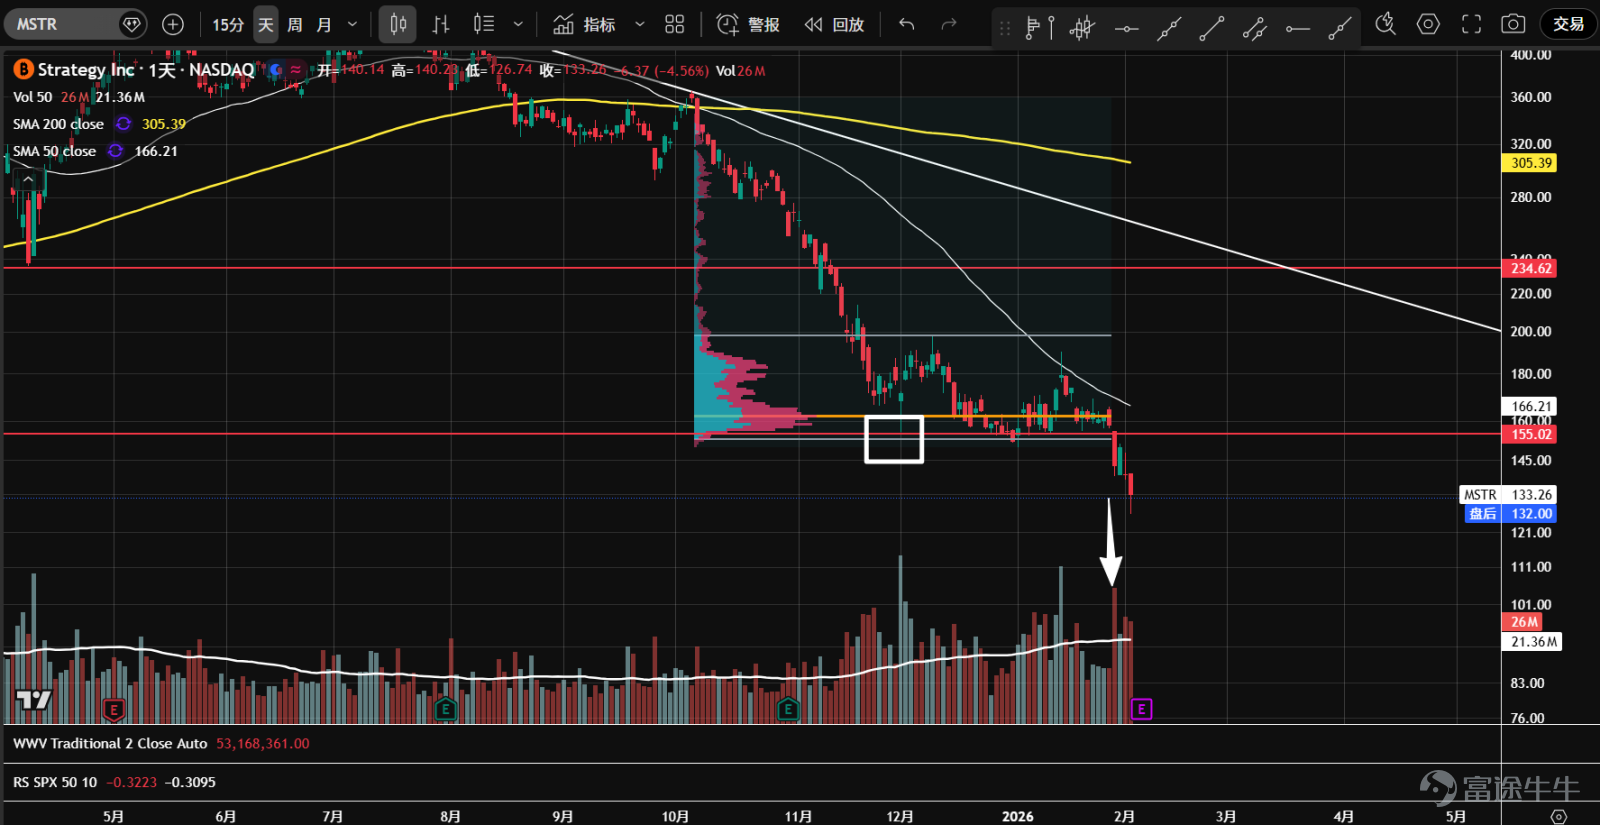Open chart settings hexagon icon
Screen dimensions: 1600x825
click(1428, 24)
